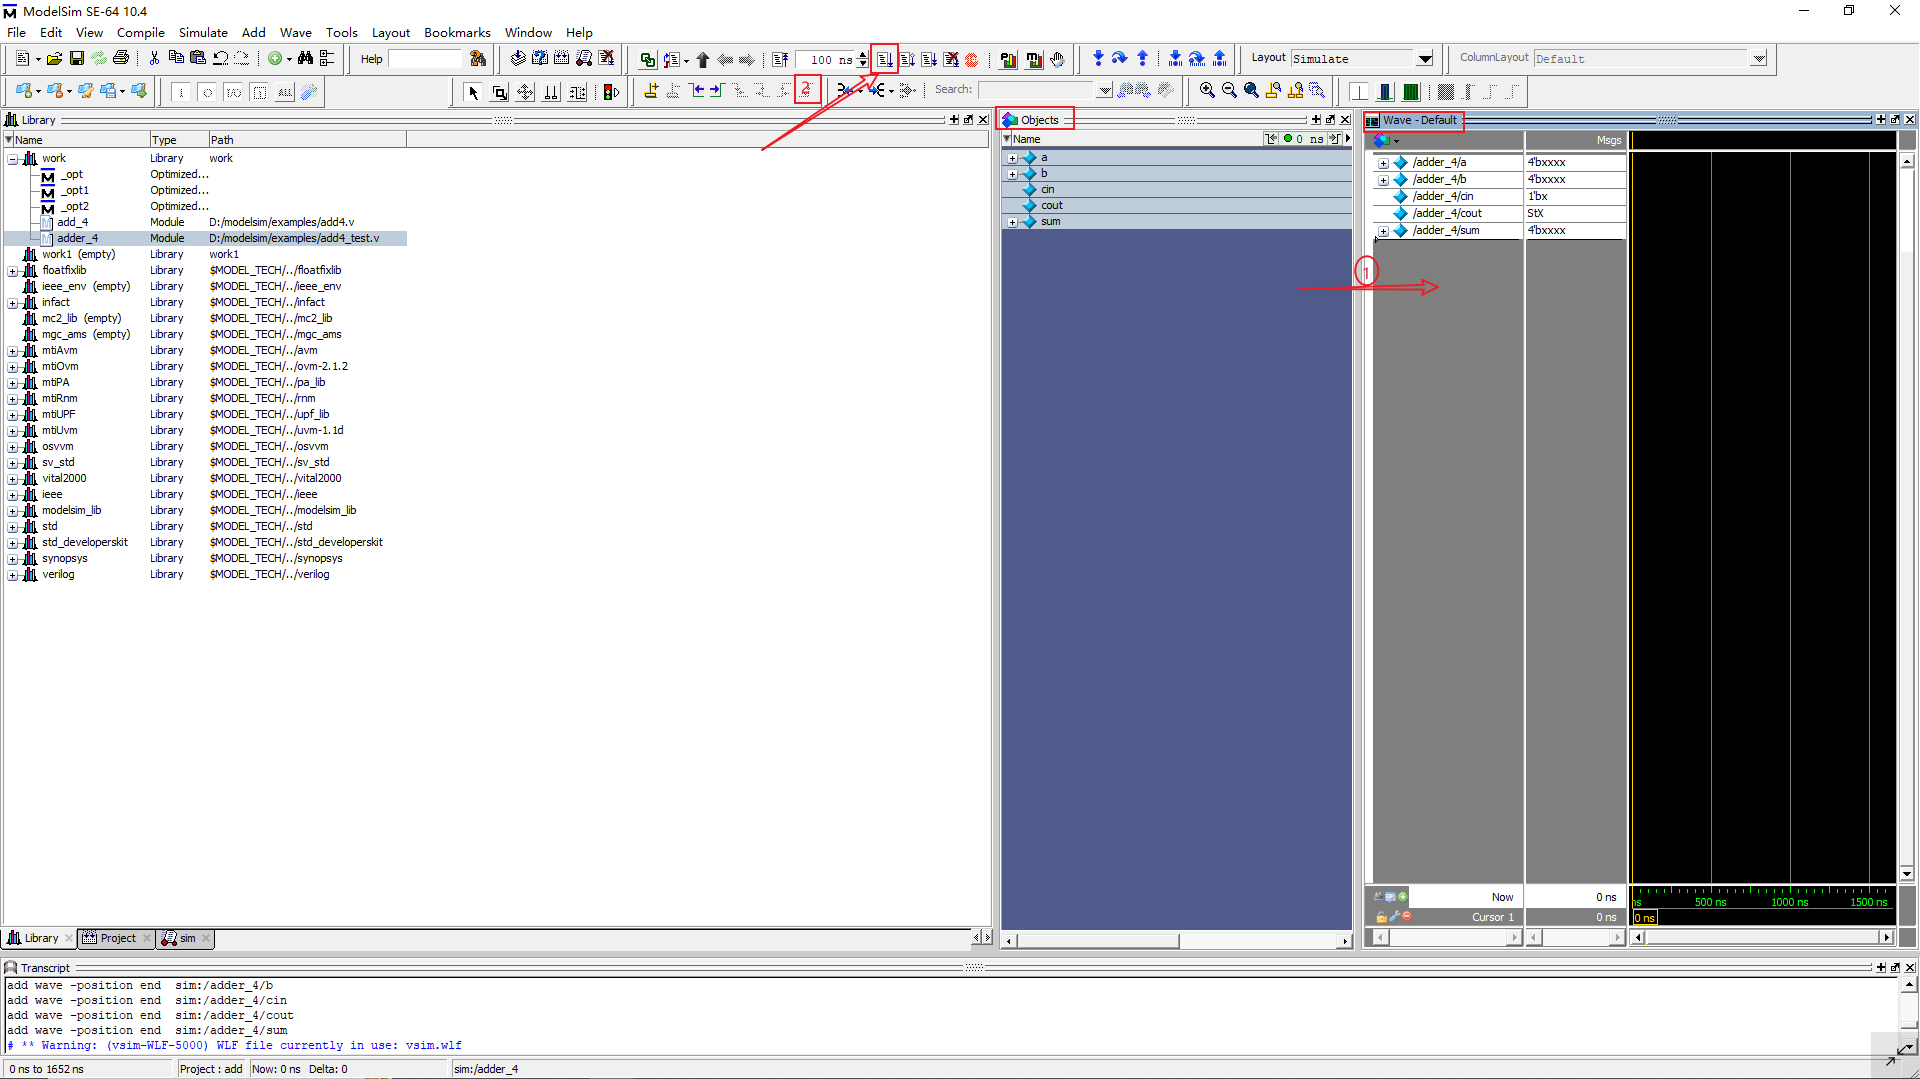Collapse the work library tree node

[12, 159]
